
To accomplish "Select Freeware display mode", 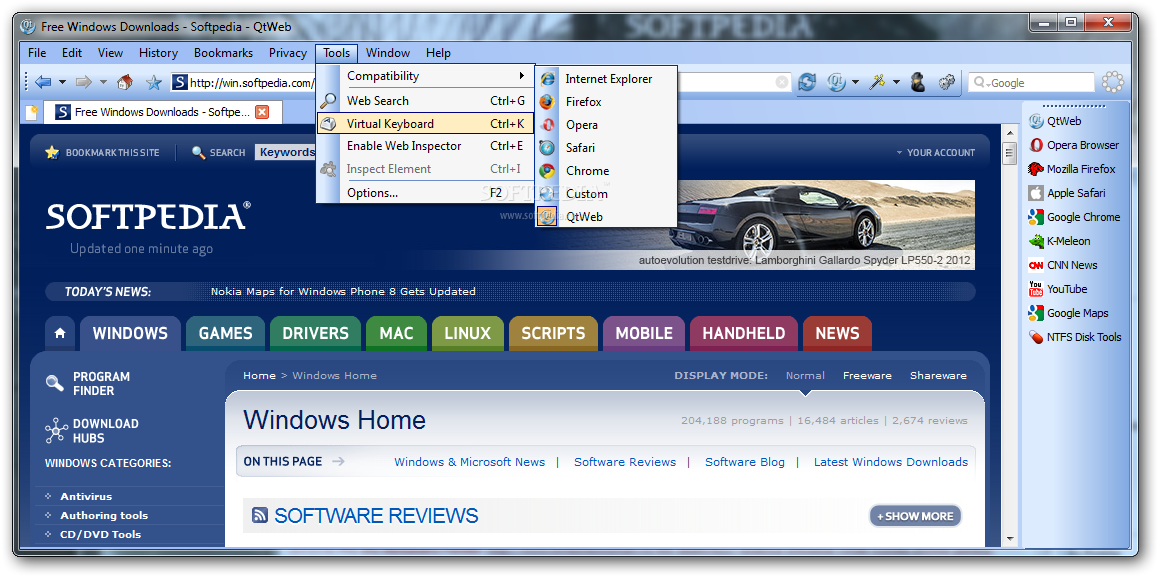I will pyautogui.click(x=867, y=375).
